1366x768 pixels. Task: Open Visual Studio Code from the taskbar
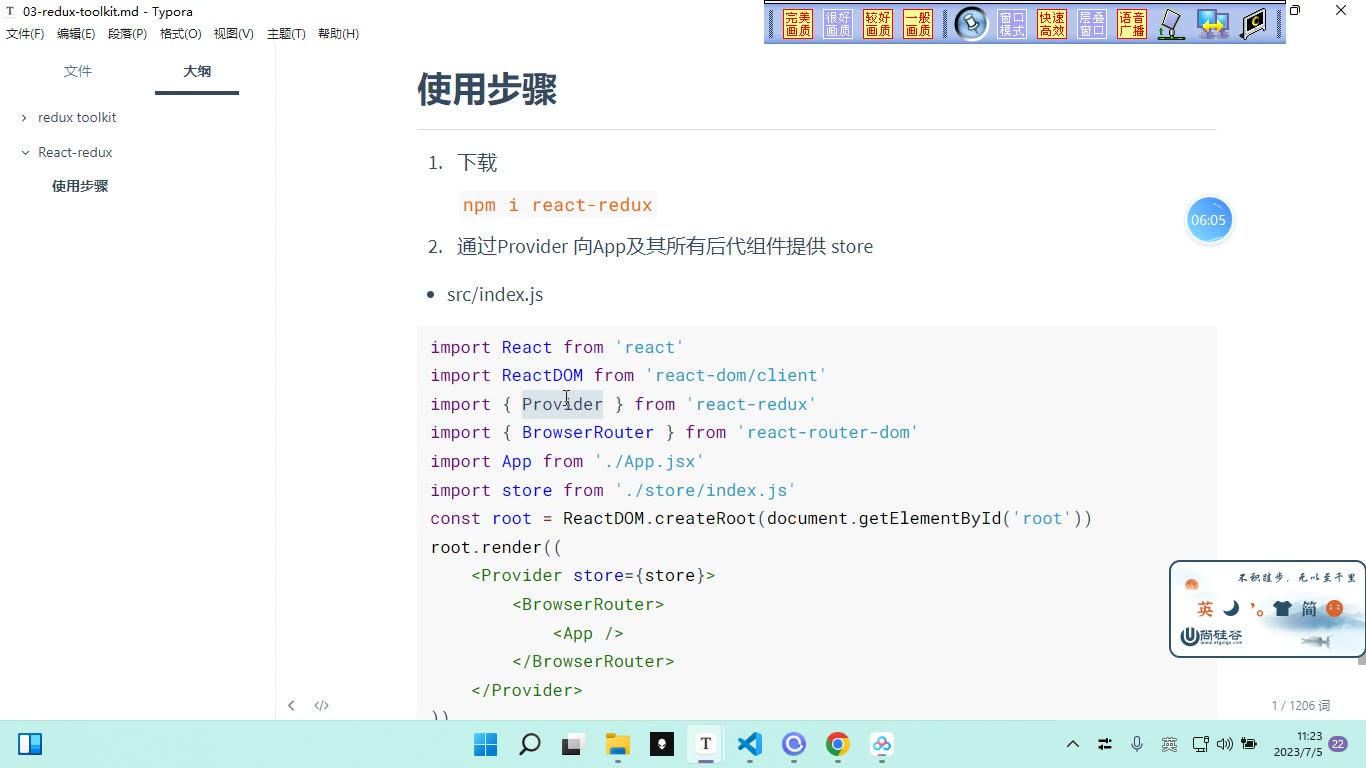750,744
